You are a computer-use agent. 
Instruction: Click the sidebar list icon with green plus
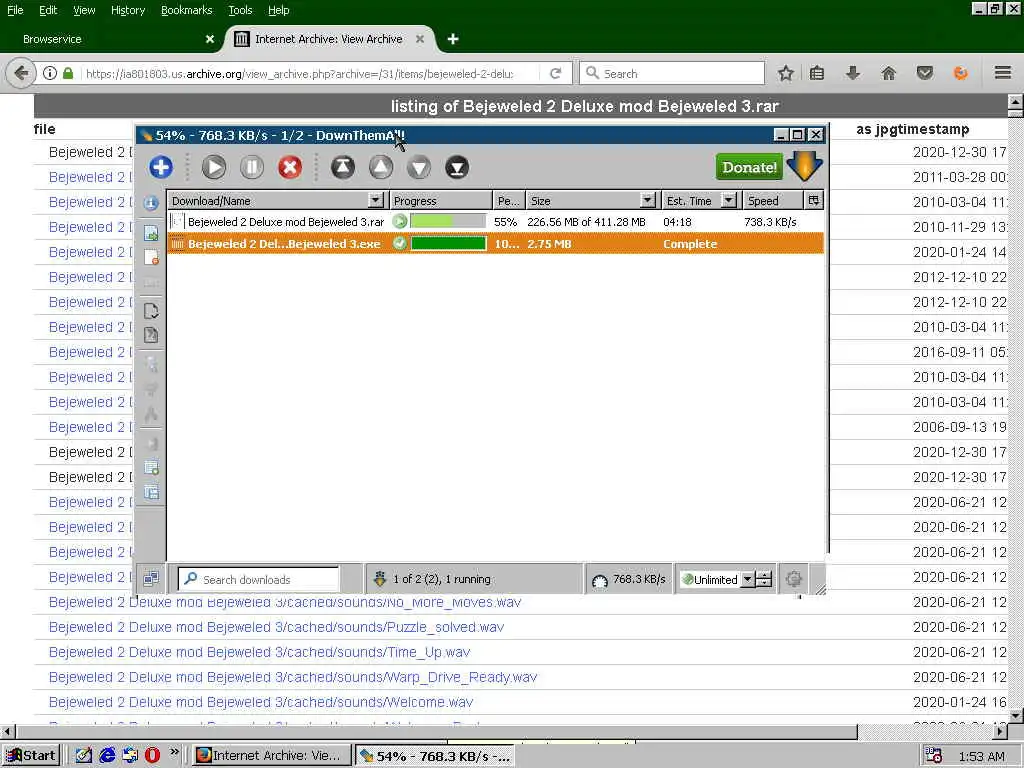151,468
